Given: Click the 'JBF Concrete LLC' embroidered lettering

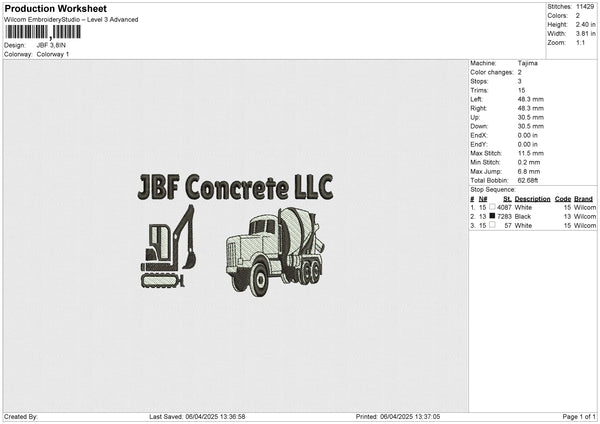Looking at the screenshot, I should (235, 187).
